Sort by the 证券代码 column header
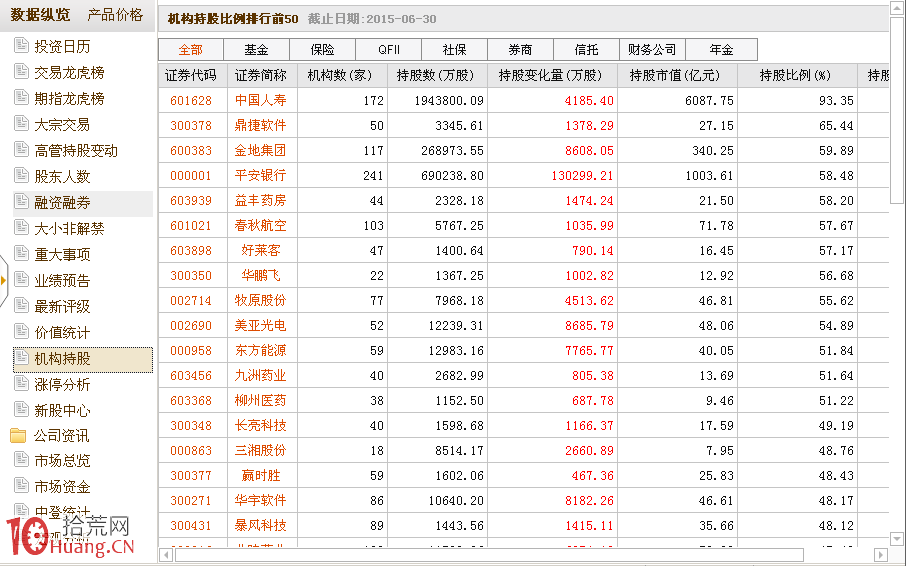 coord(192,75)
